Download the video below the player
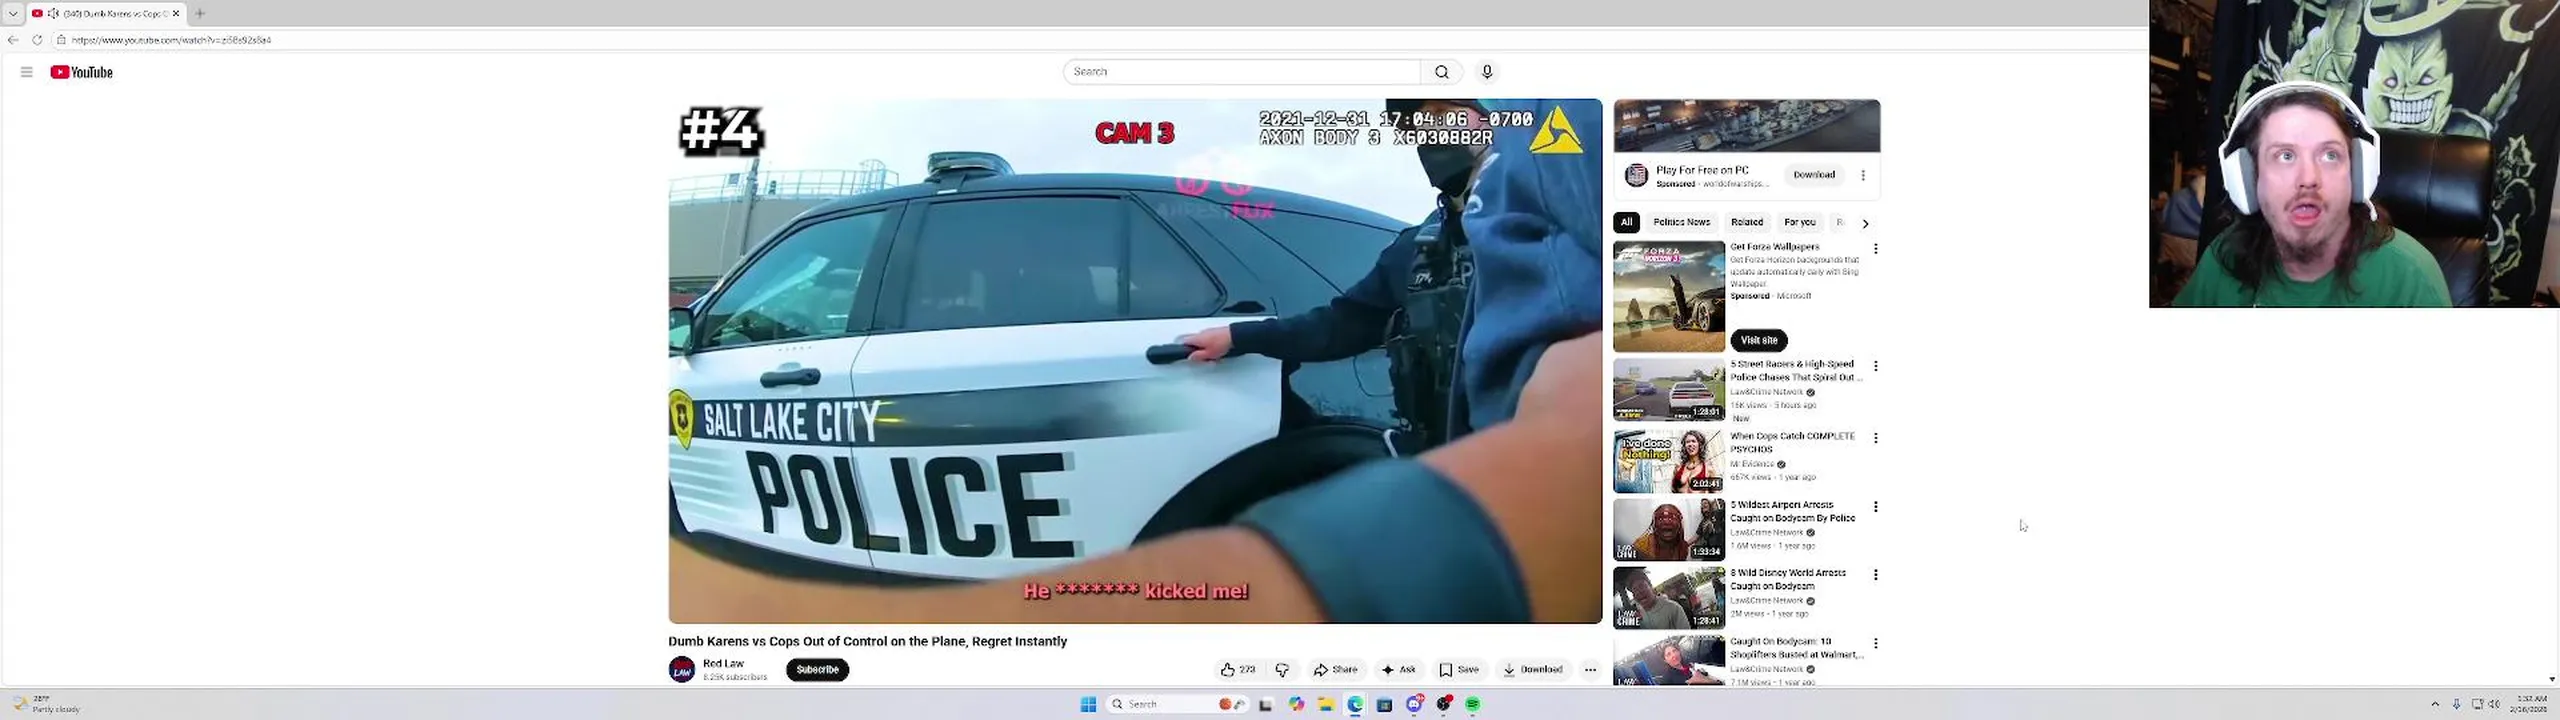This screenshot has height=720, width=2560. click(1532, 670)
